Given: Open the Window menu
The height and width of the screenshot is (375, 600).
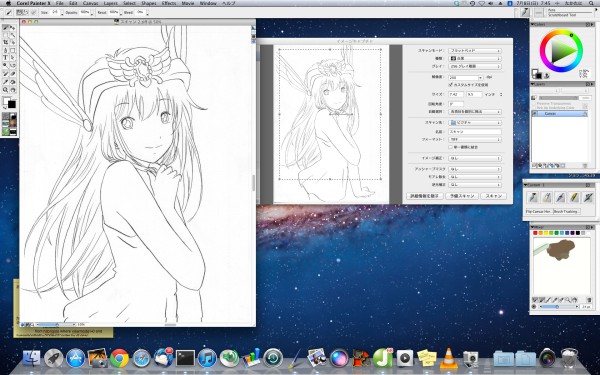Looking at the screenshot, I should tap(208, 3).
